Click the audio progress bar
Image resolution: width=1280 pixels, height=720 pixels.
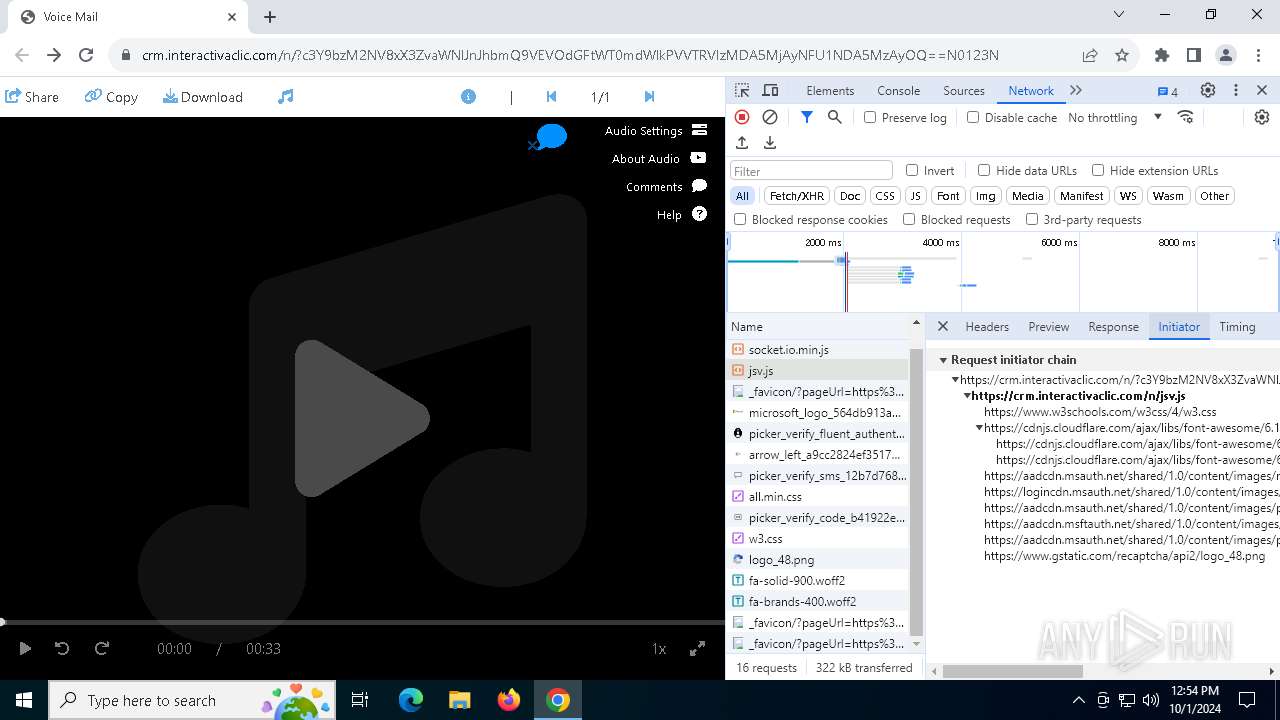point(362,623)
